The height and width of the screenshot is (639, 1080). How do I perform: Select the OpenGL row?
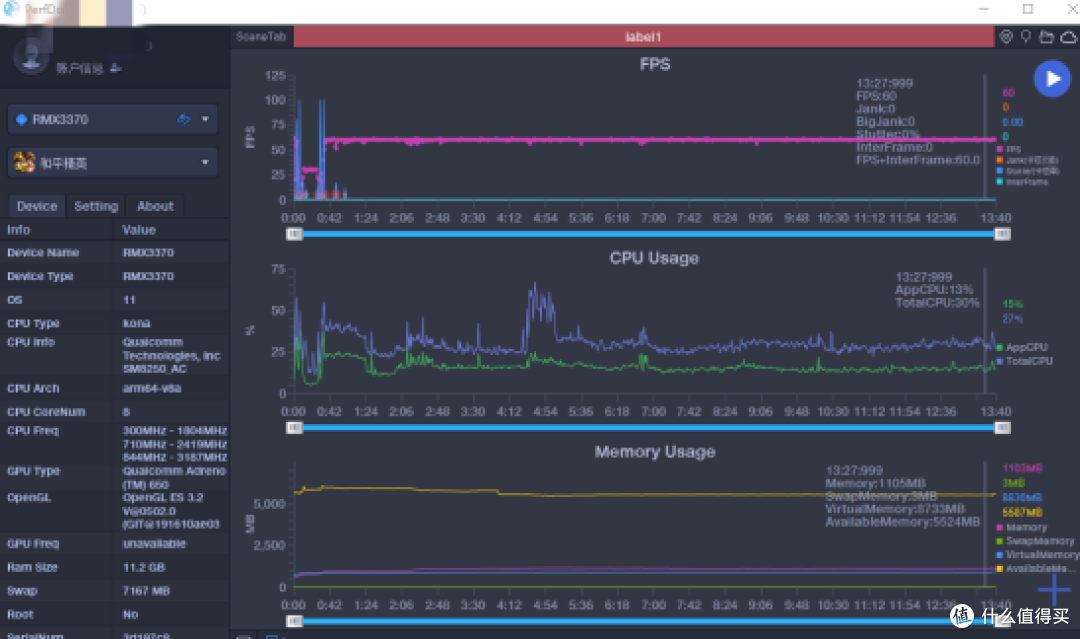(x=114, y=511)
